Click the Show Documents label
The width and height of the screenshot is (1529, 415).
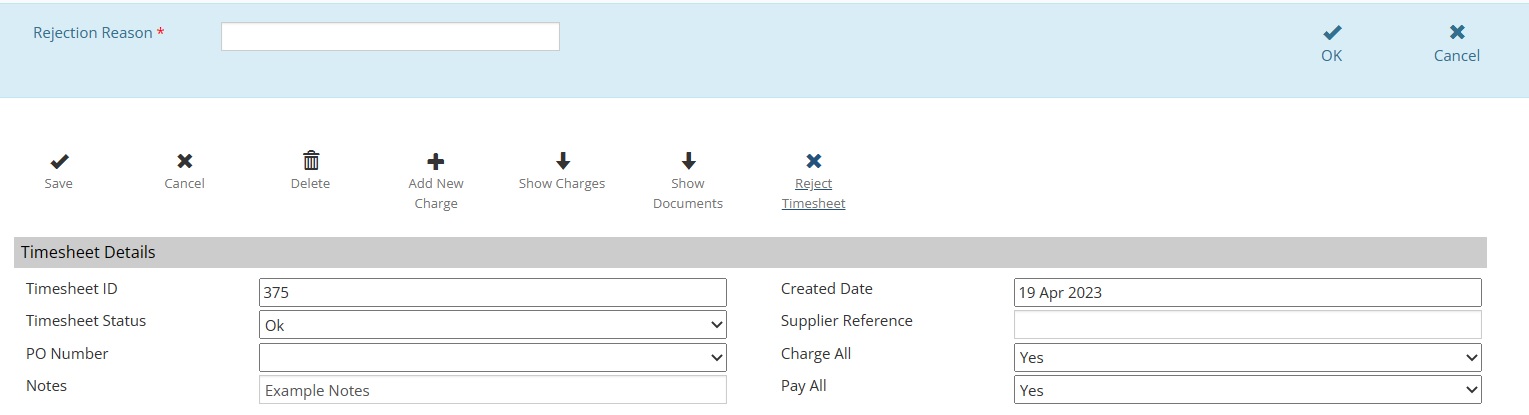point(688,194)
